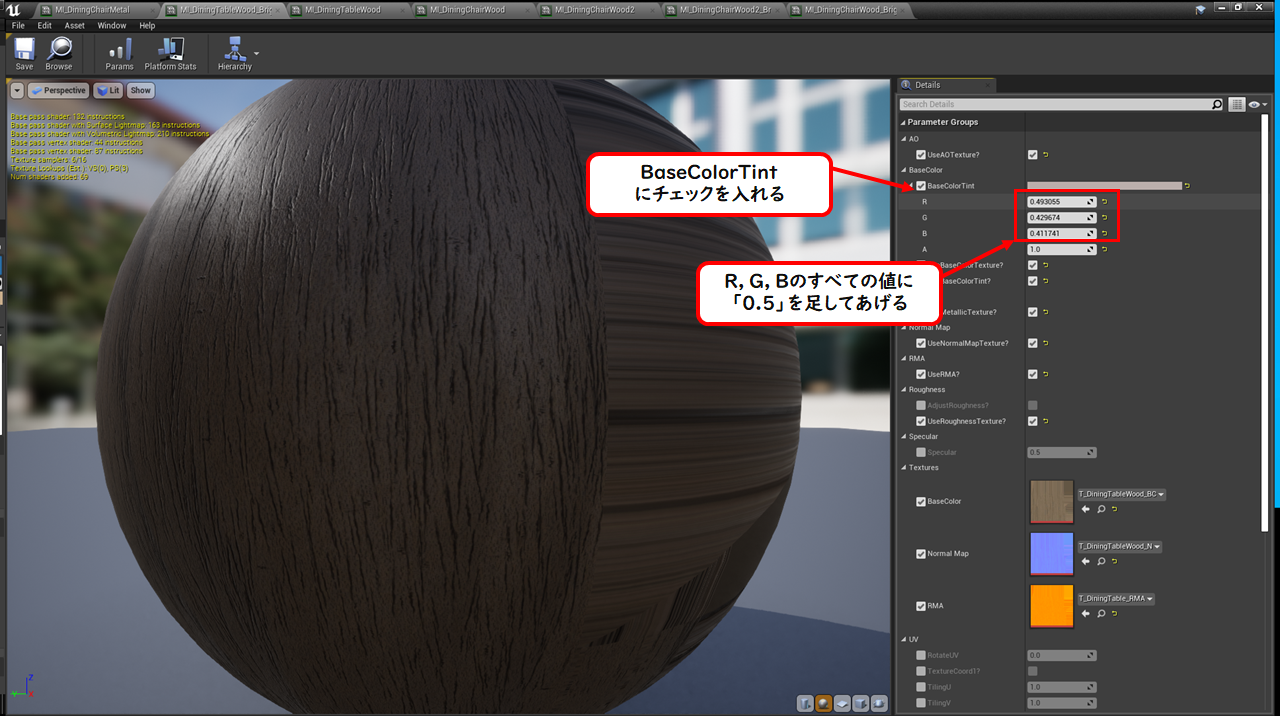Open the Asset menu
Viewport: 1280px width, 716px height.
point(75,25)
